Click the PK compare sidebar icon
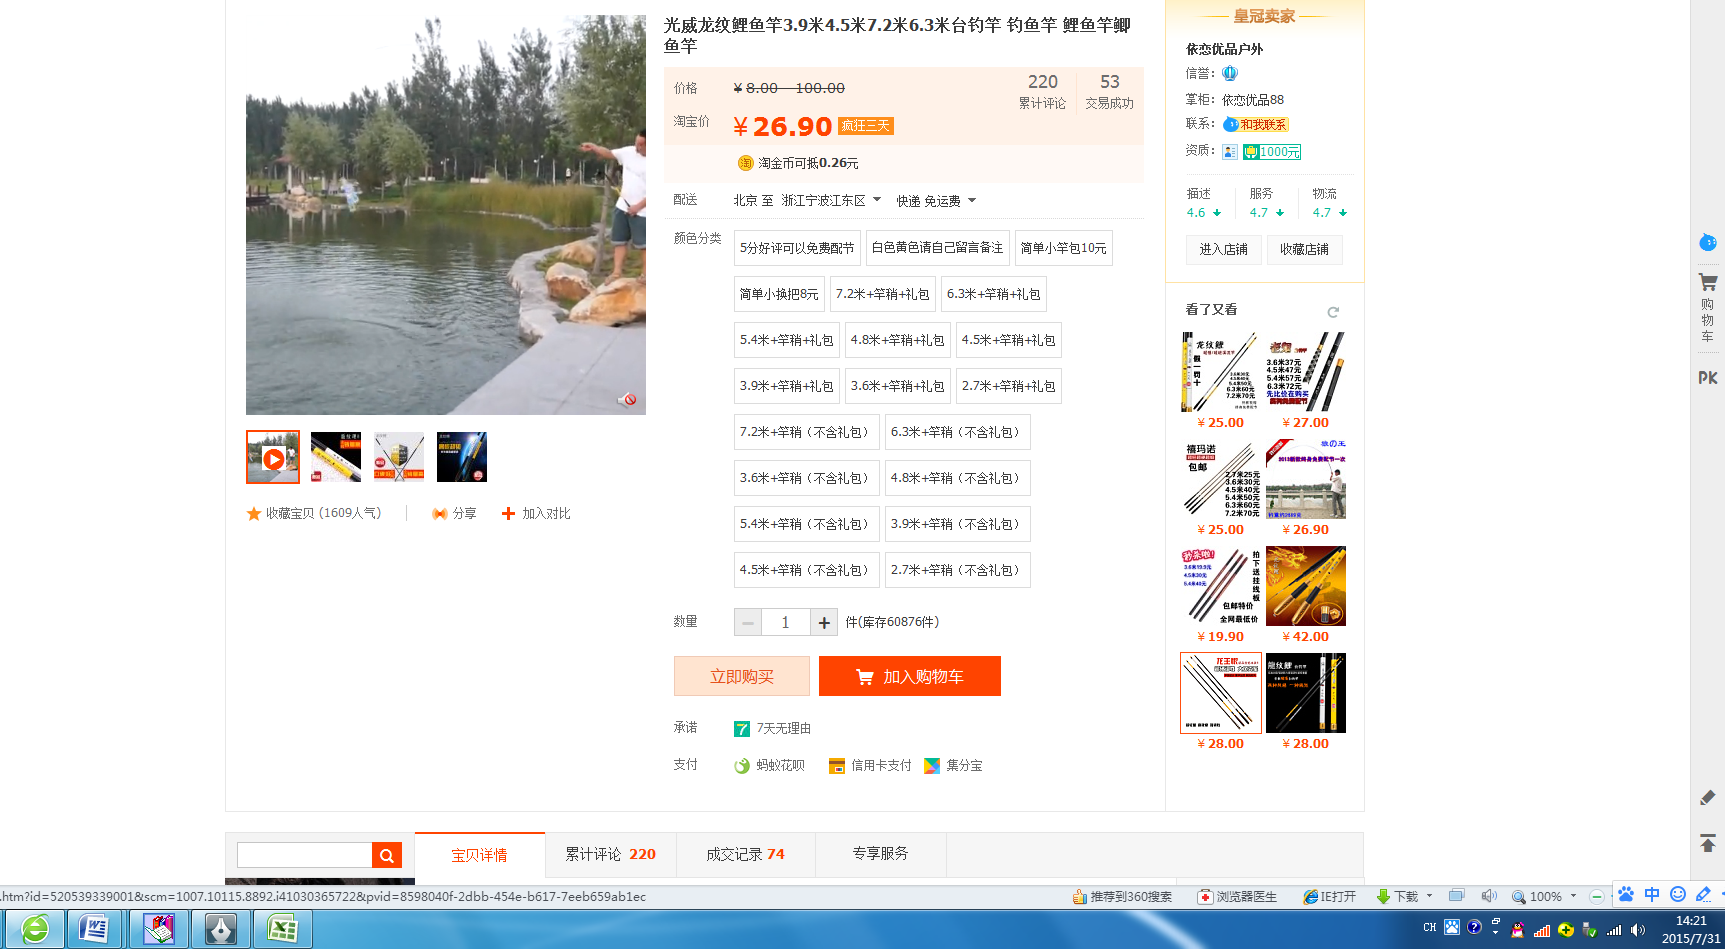Screen dimensions: 1725x949 click(x=1707, y=378)
